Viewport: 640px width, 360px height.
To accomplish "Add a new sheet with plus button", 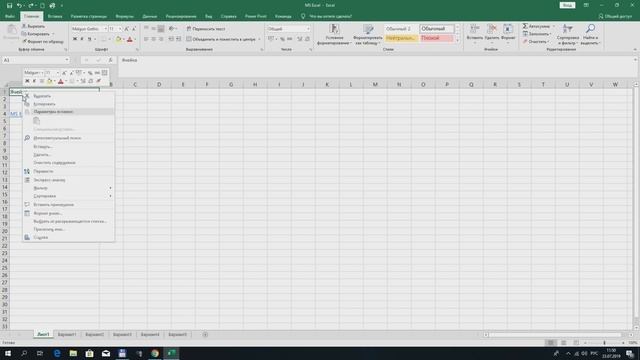I will (x=205, y=335).
